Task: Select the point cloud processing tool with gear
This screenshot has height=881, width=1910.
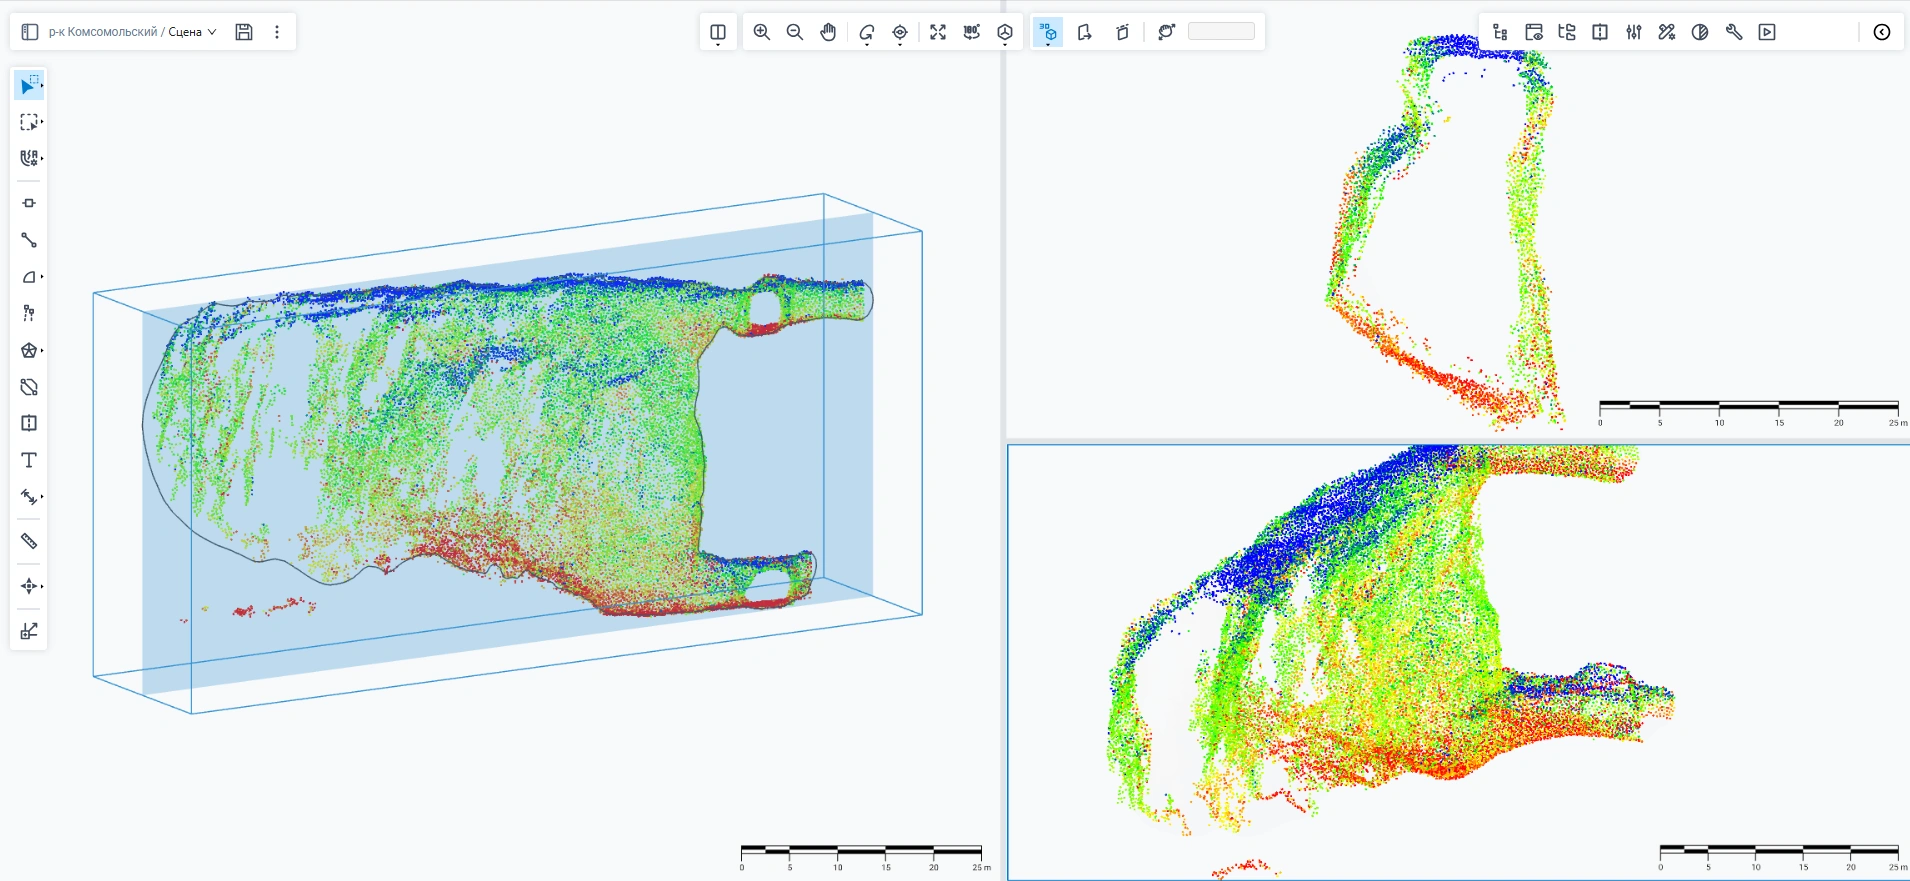Action: [x=30, y=158]
